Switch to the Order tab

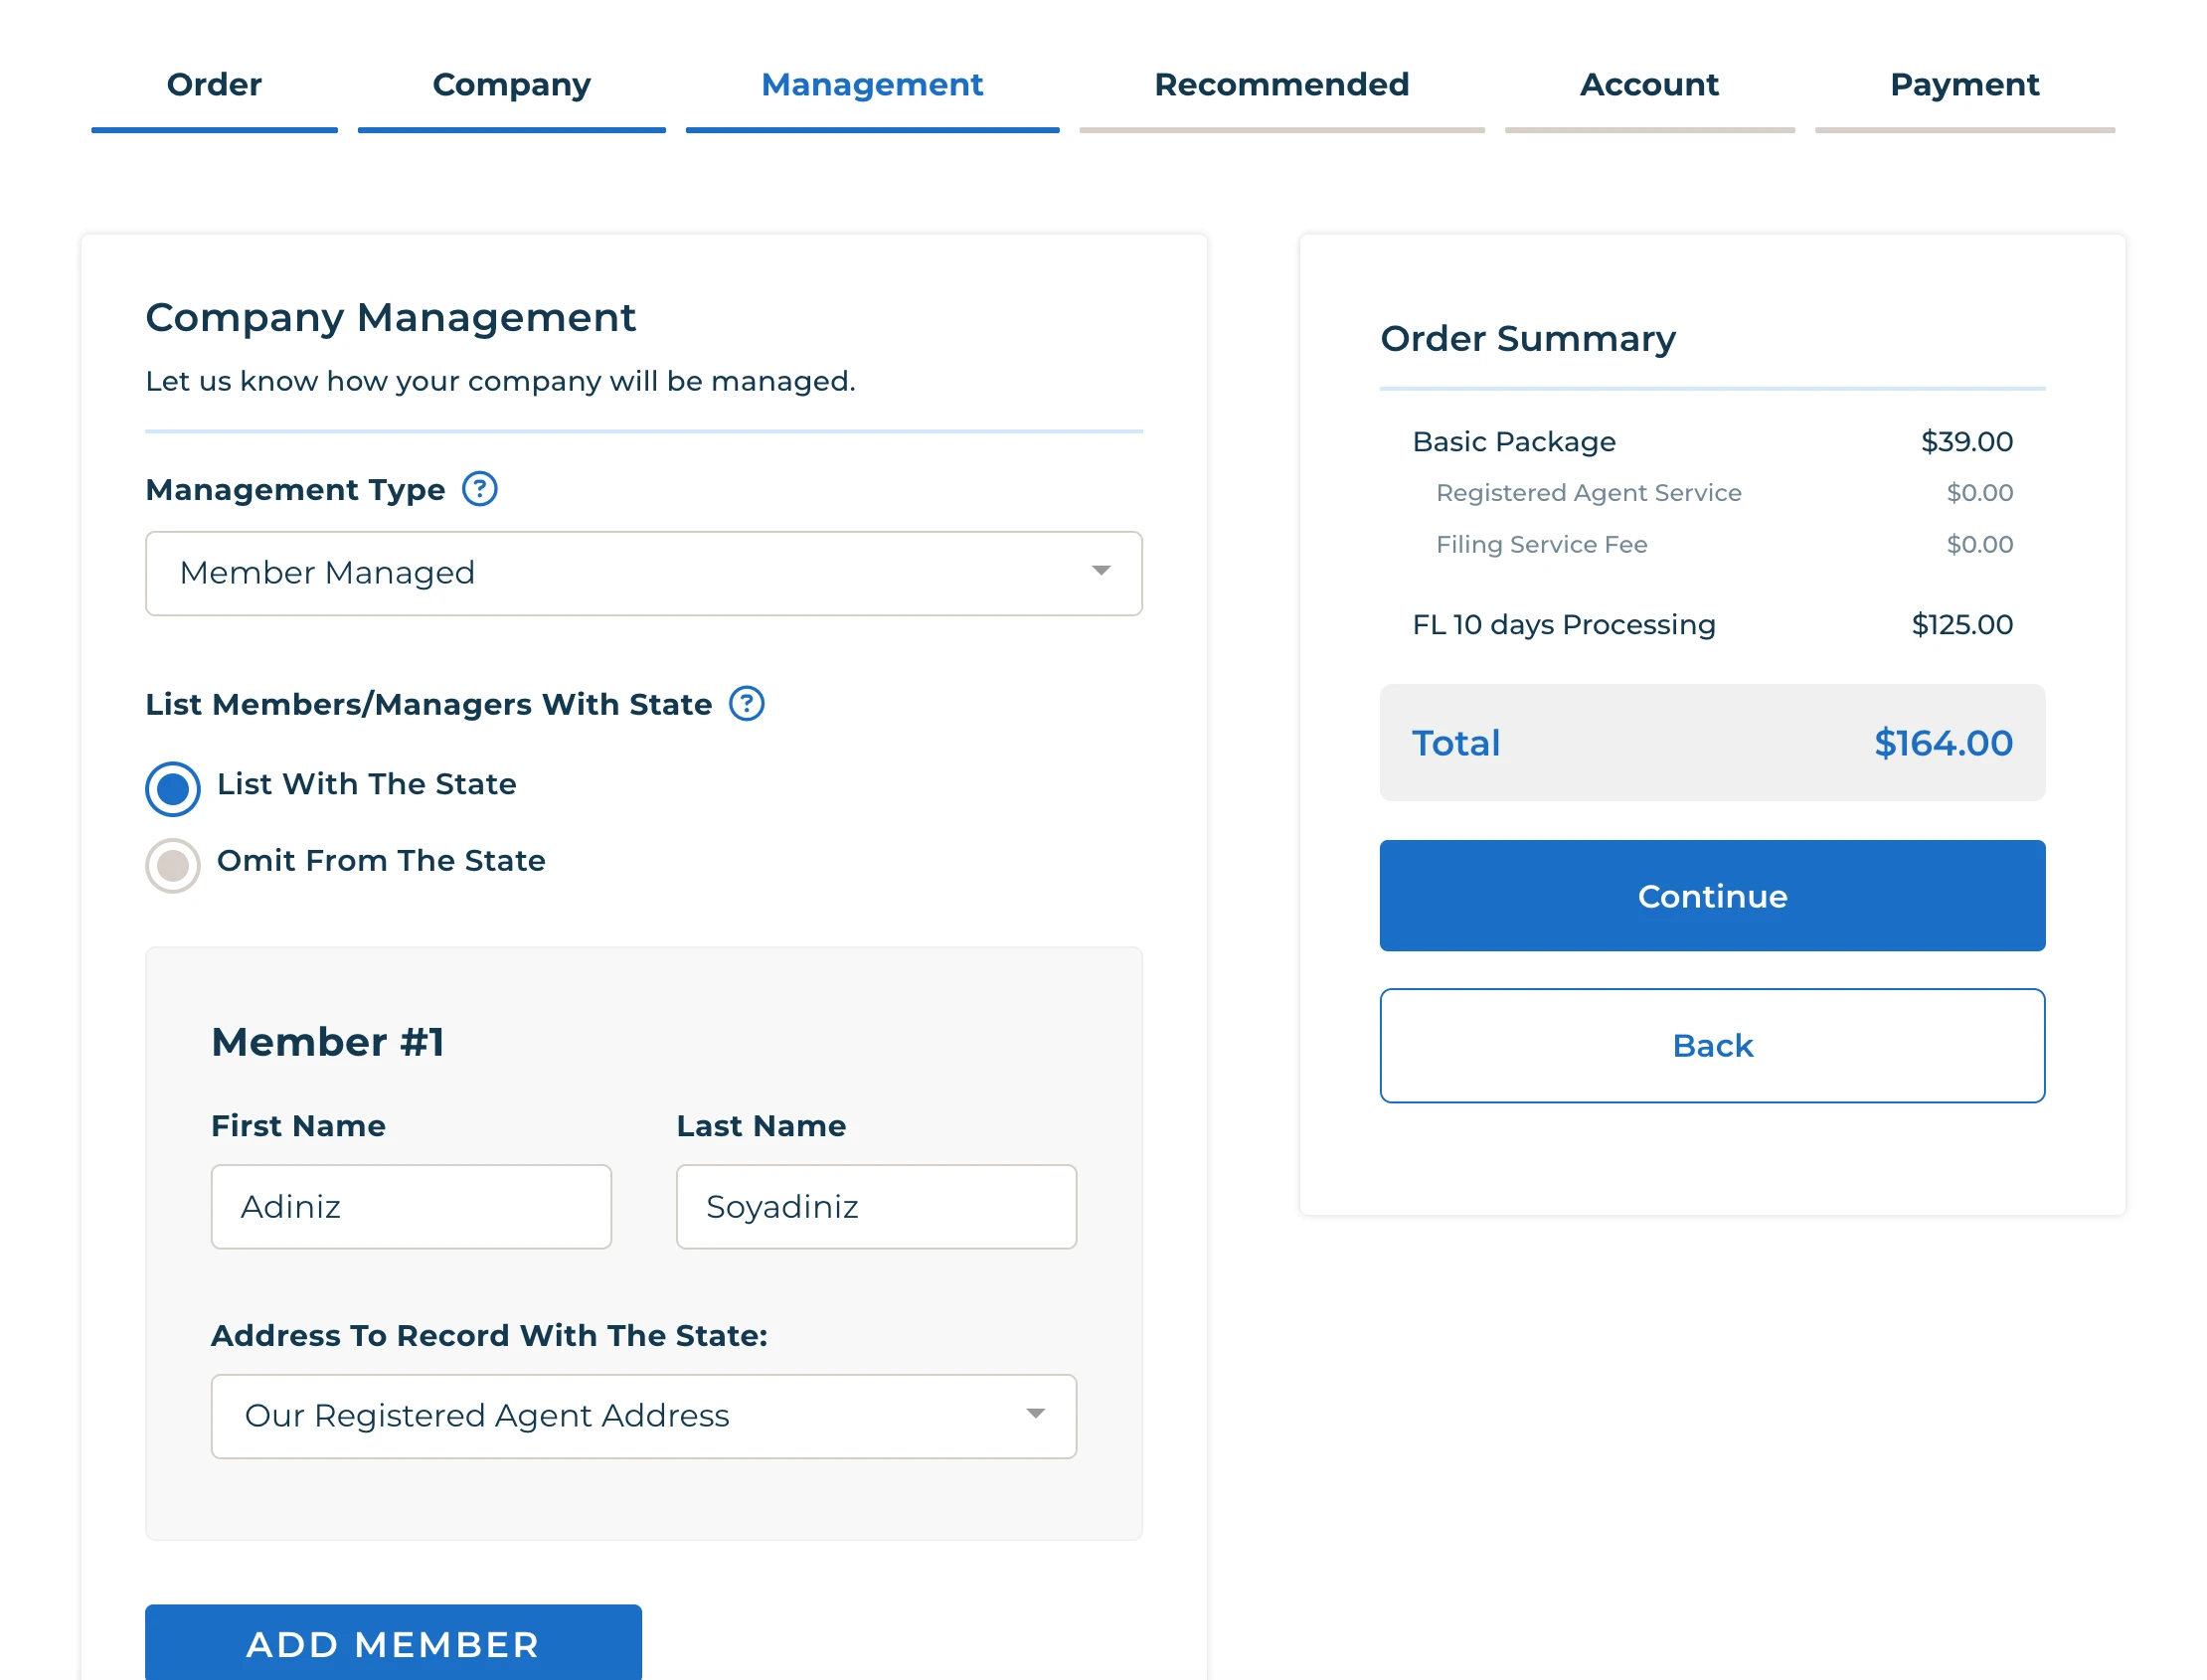(213, 85)
